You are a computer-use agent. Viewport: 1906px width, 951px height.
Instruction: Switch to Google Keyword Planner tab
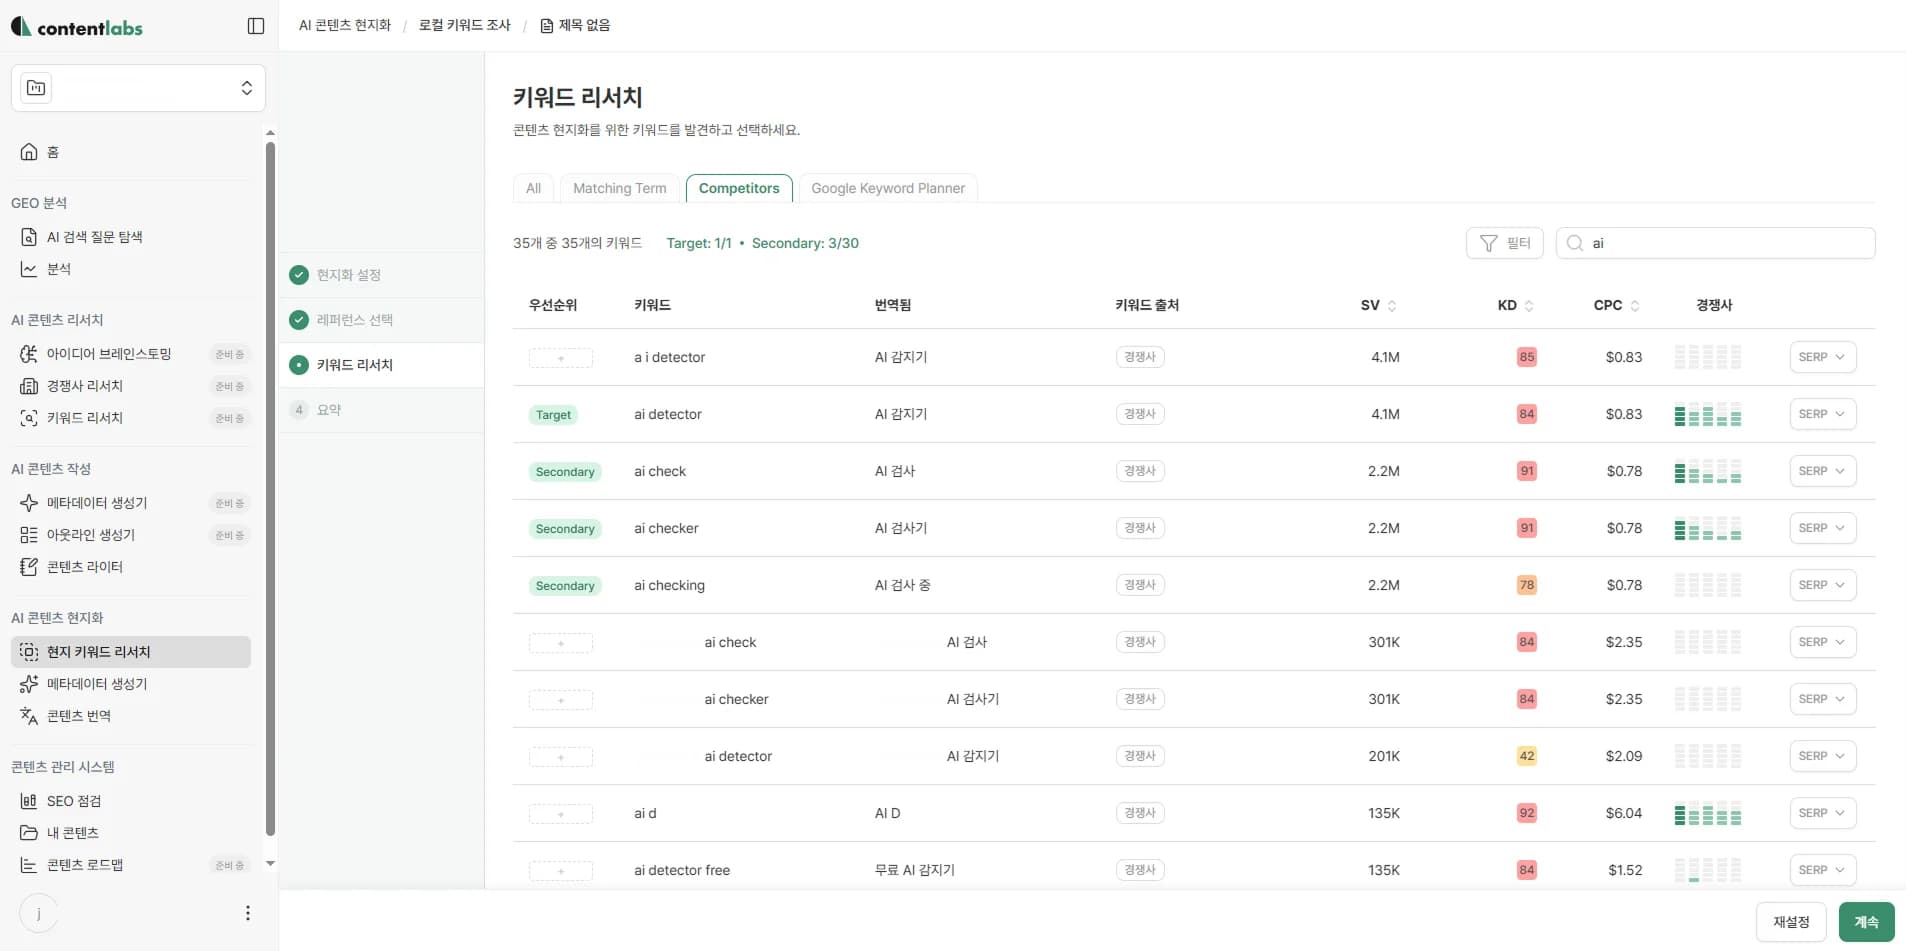[887, 188]
